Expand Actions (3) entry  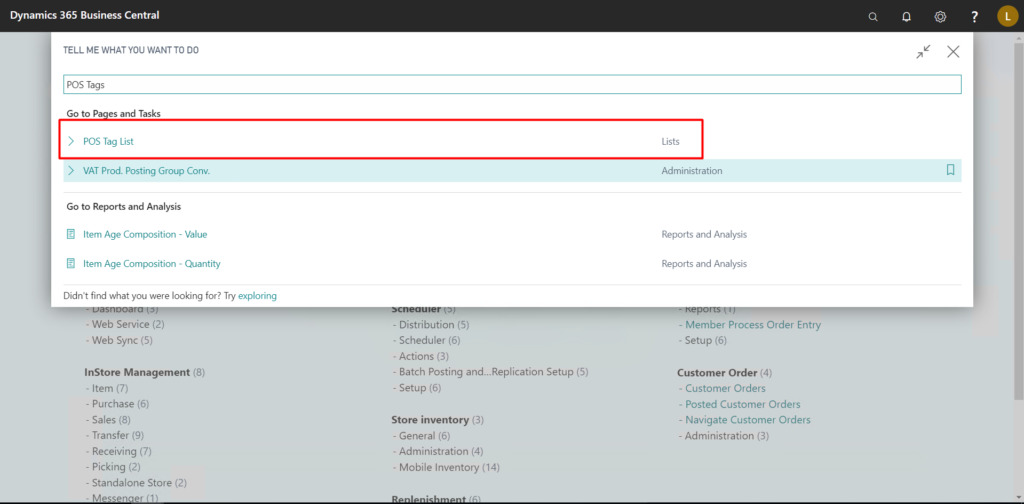pyautogui.click(x=424, y=356)
